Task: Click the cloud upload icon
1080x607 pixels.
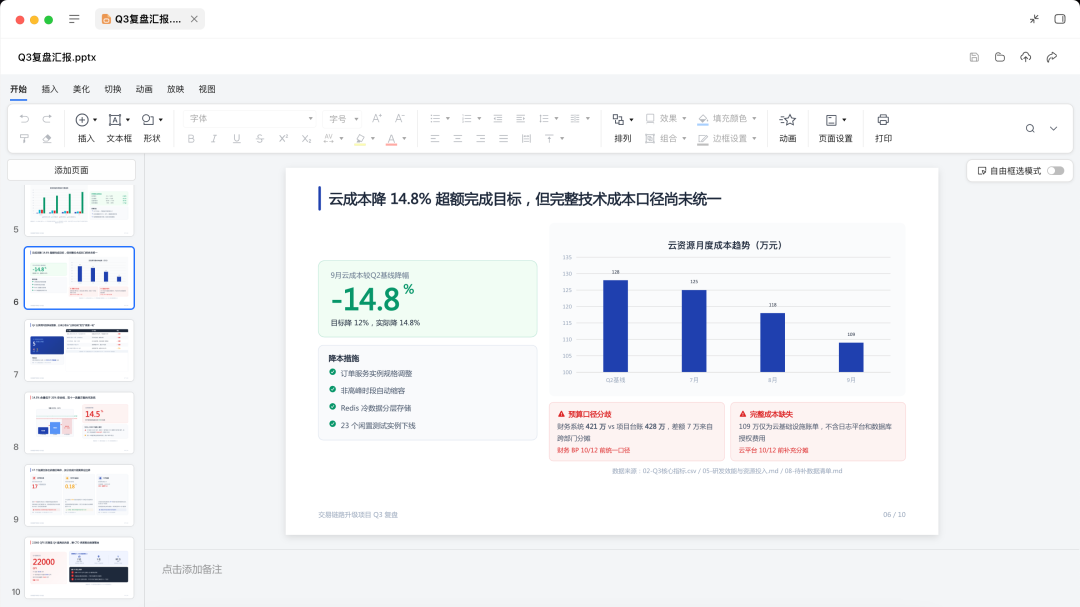Action: (1026, 57)
